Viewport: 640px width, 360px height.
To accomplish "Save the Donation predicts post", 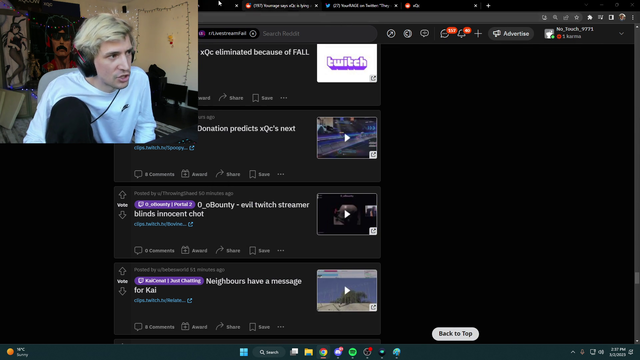I will click(259, 174).
